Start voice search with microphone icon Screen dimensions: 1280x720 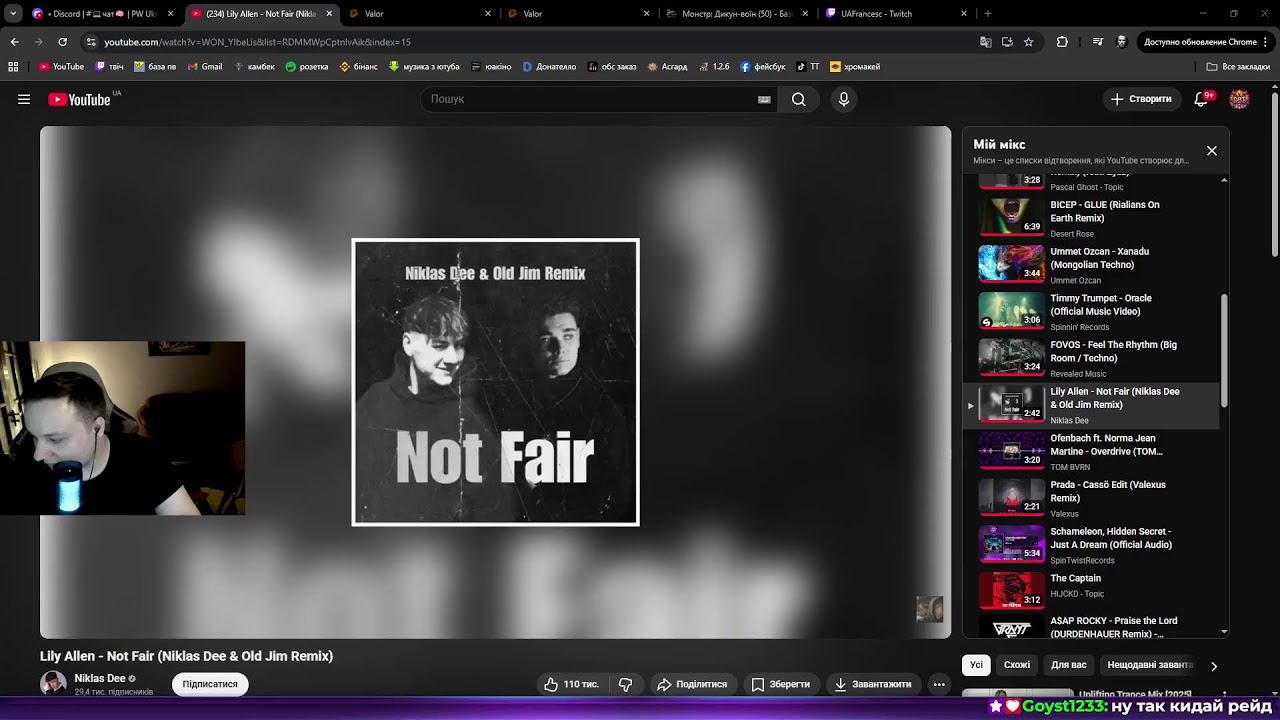pos(844,99)
